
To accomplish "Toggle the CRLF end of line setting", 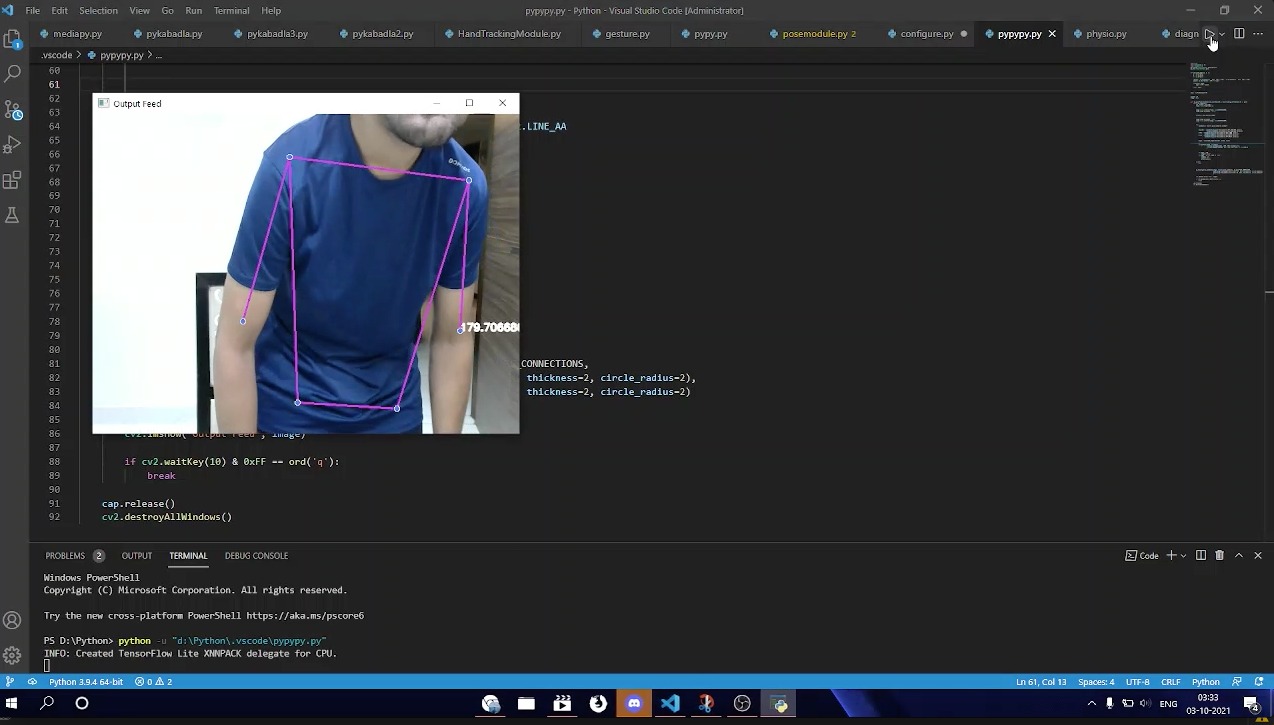I will click(x=1170, y=682).
